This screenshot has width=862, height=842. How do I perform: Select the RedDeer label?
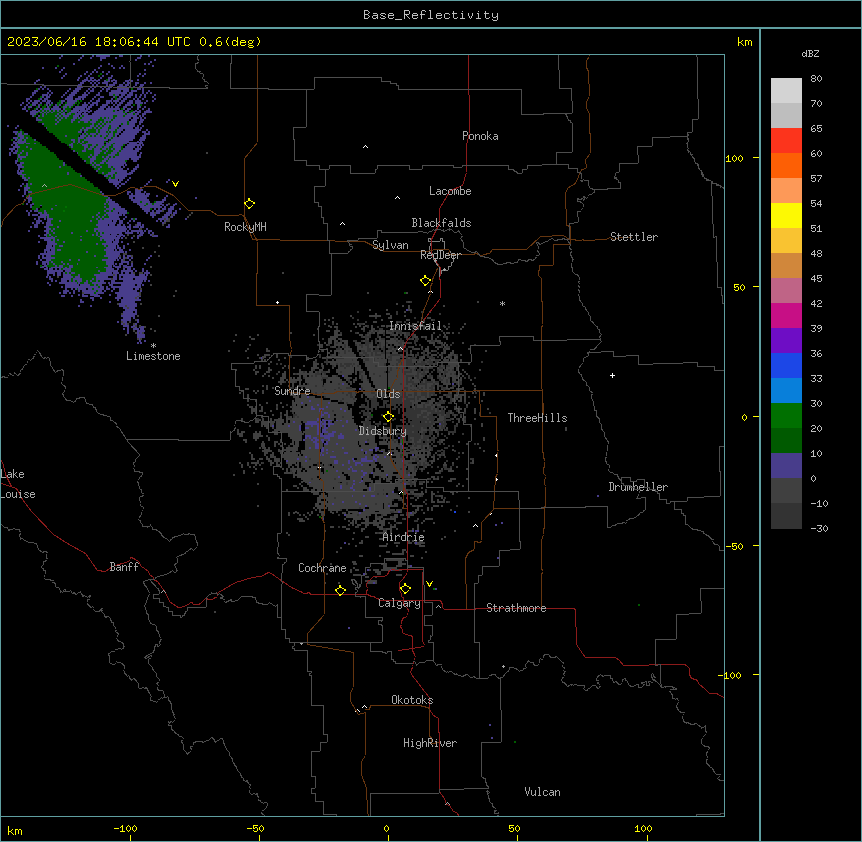(440, 255)
